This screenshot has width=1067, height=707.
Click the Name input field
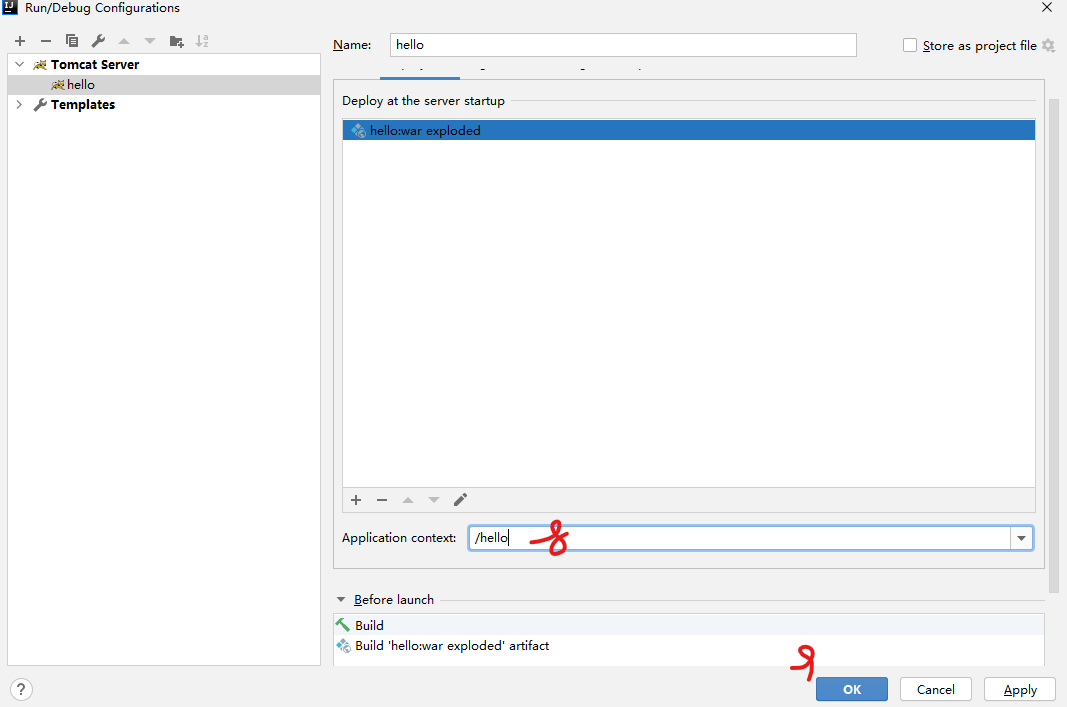click(623, 45)
